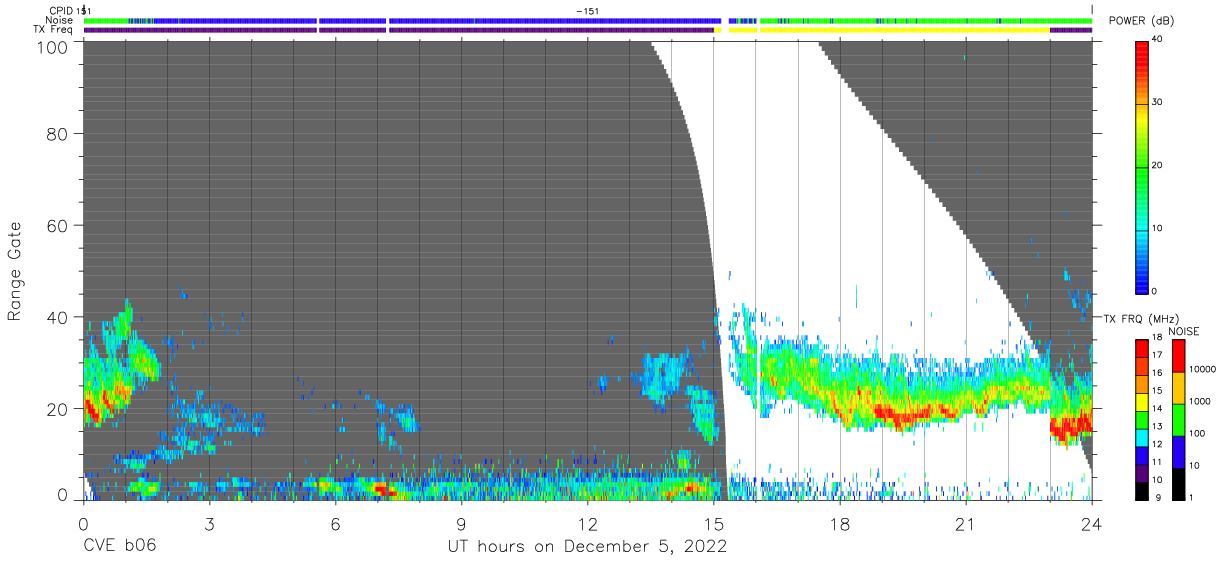This screenshot has height=567, width=1228.
Task: Click the '1' label on NOISE scale
Action: click(x=1193, y=498)
